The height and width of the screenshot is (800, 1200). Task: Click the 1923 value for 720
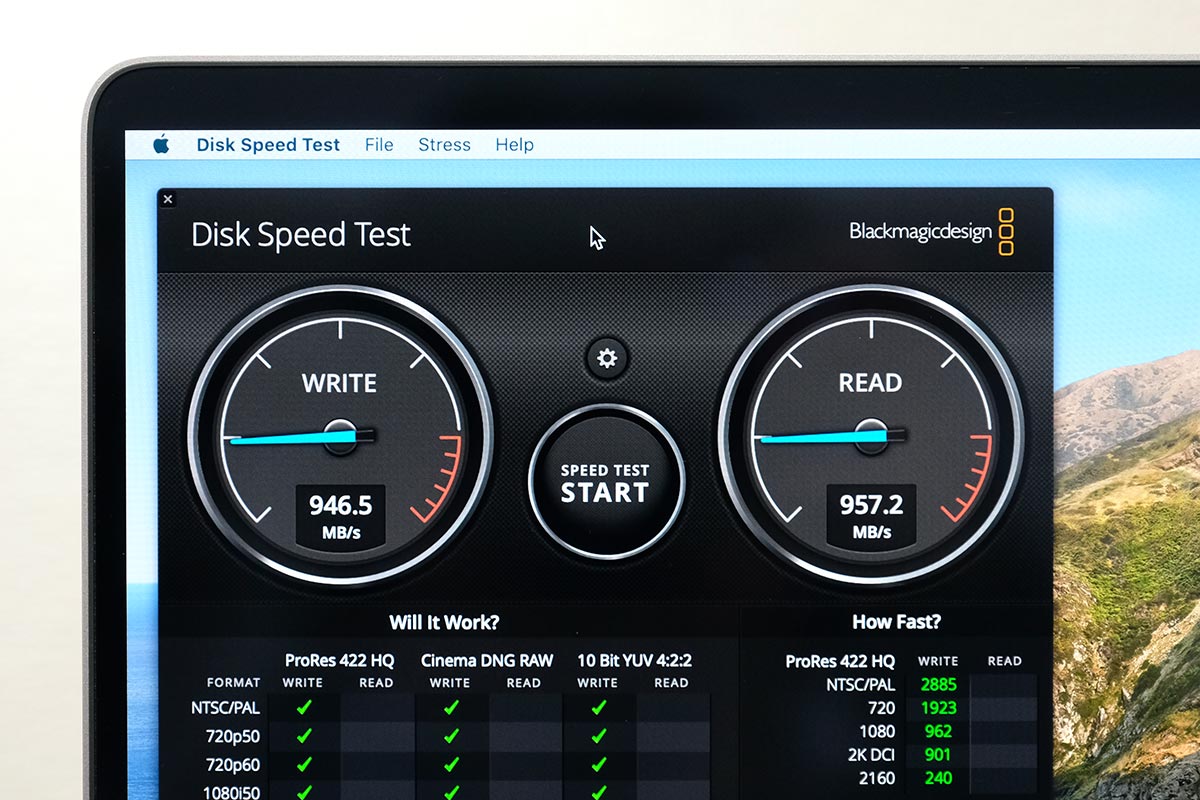(938, 708)
